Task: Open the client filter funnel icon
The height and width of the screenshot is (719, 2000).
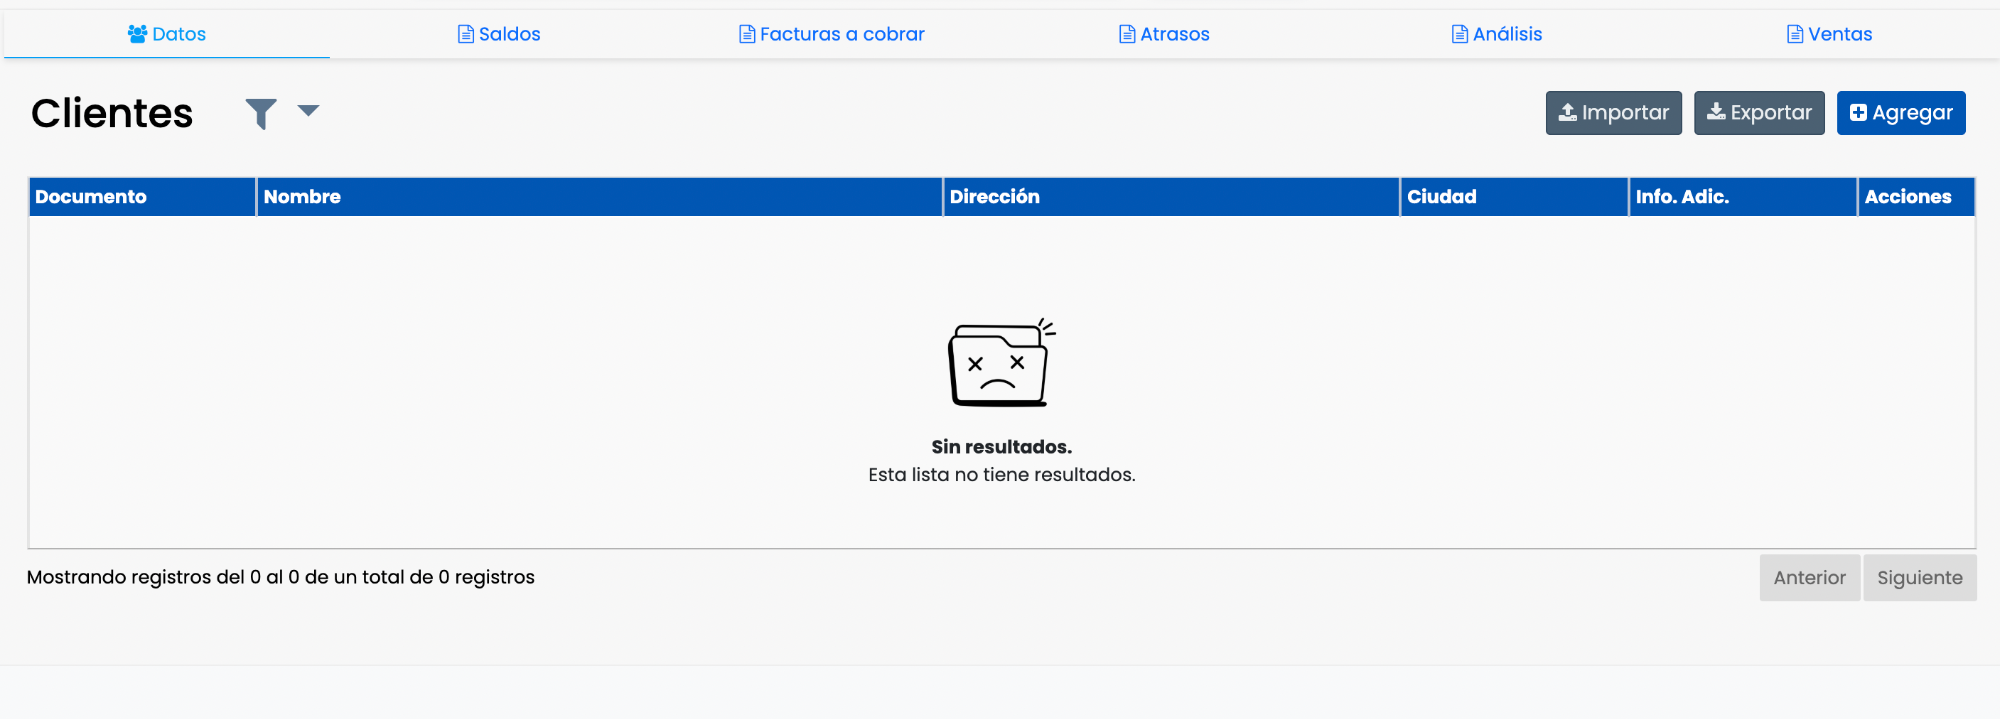Action: click(x=261, y=114)
